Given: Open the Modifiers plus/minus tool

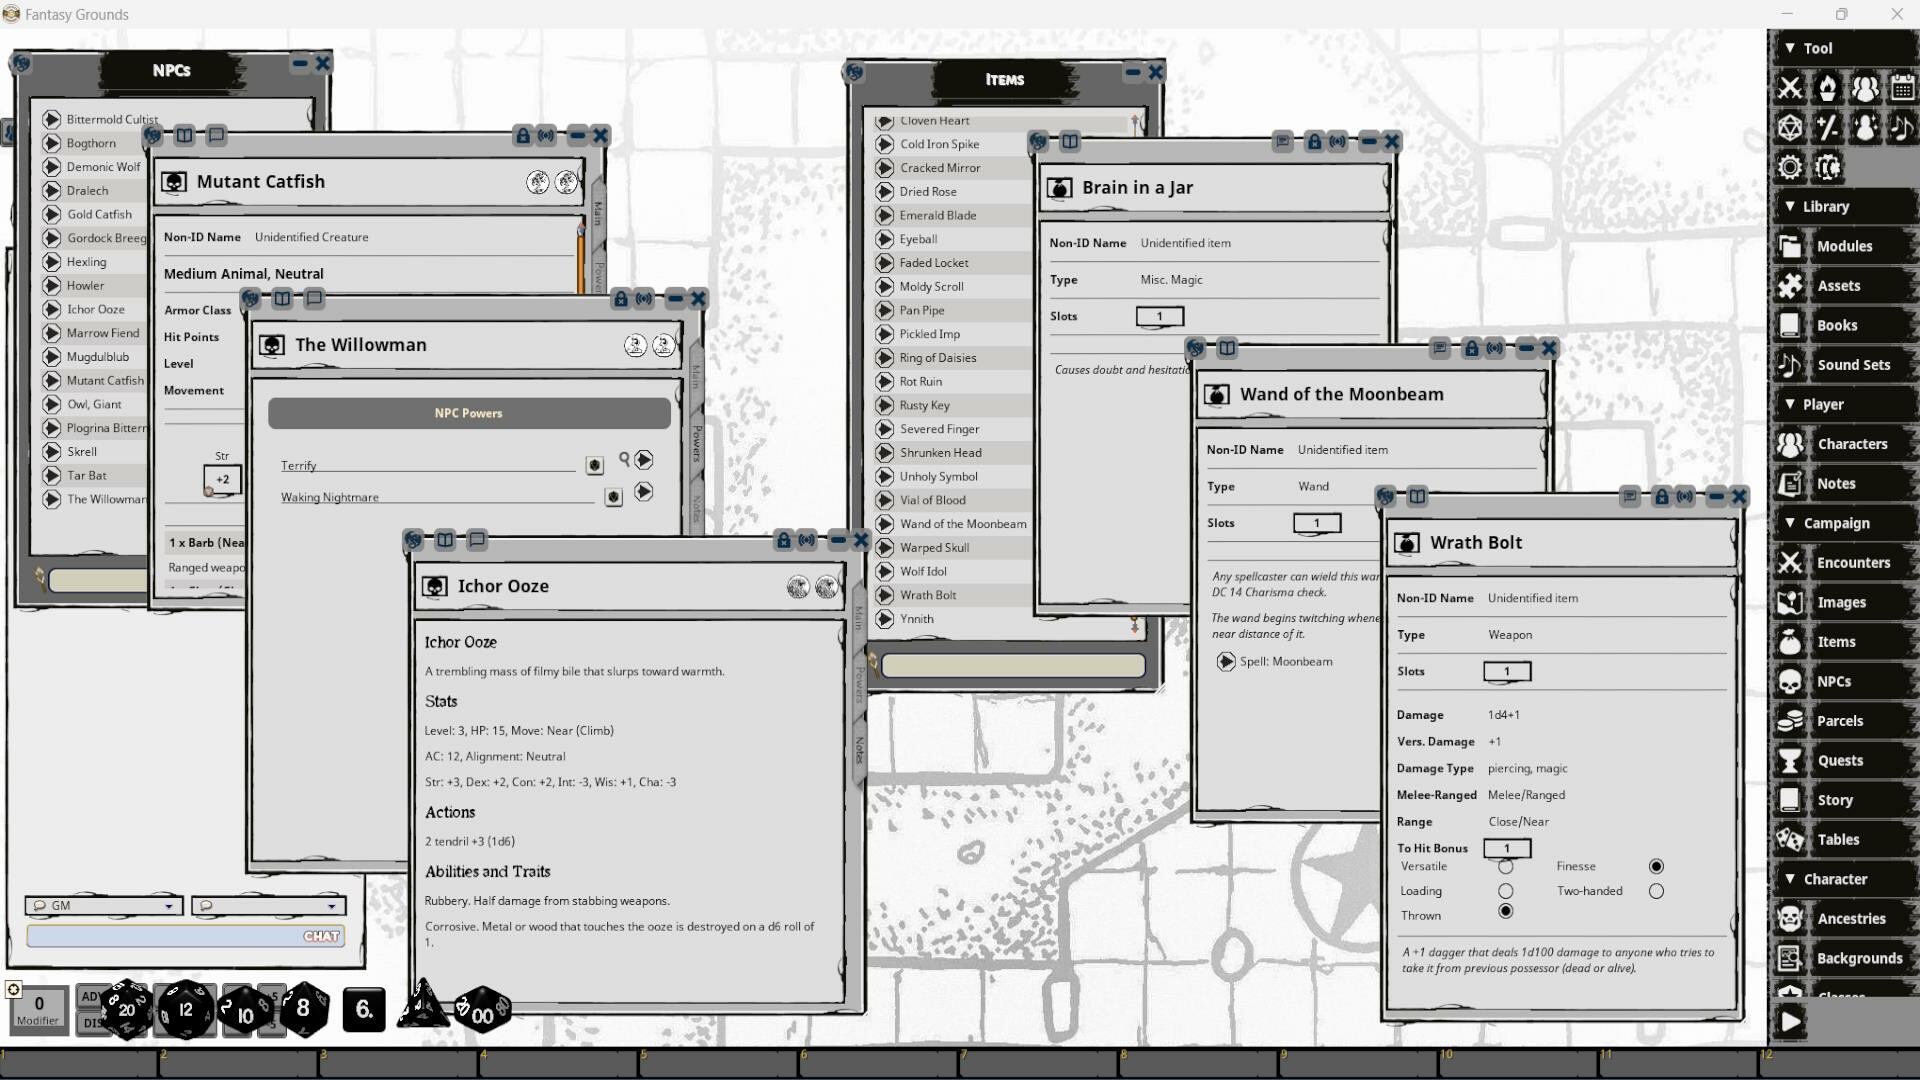Looking at the screenshot, I should coord(1828,127).
